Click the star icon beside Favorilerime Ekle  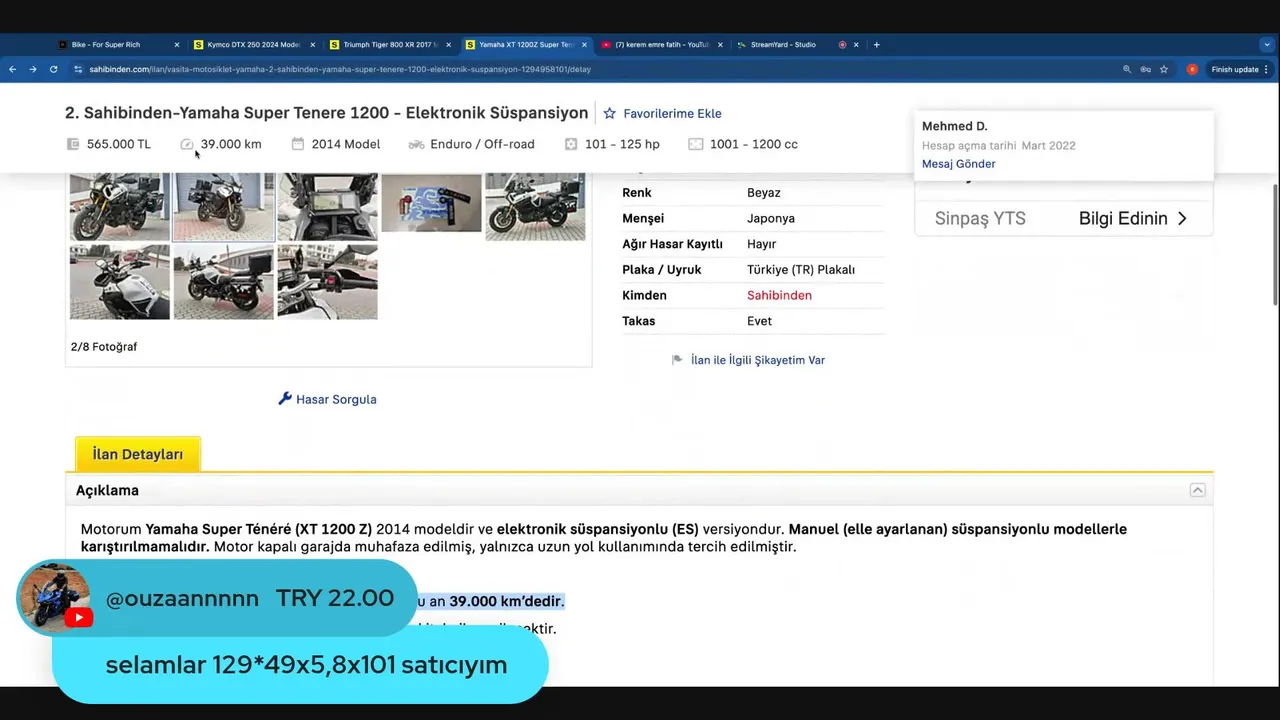click(609, 114)
